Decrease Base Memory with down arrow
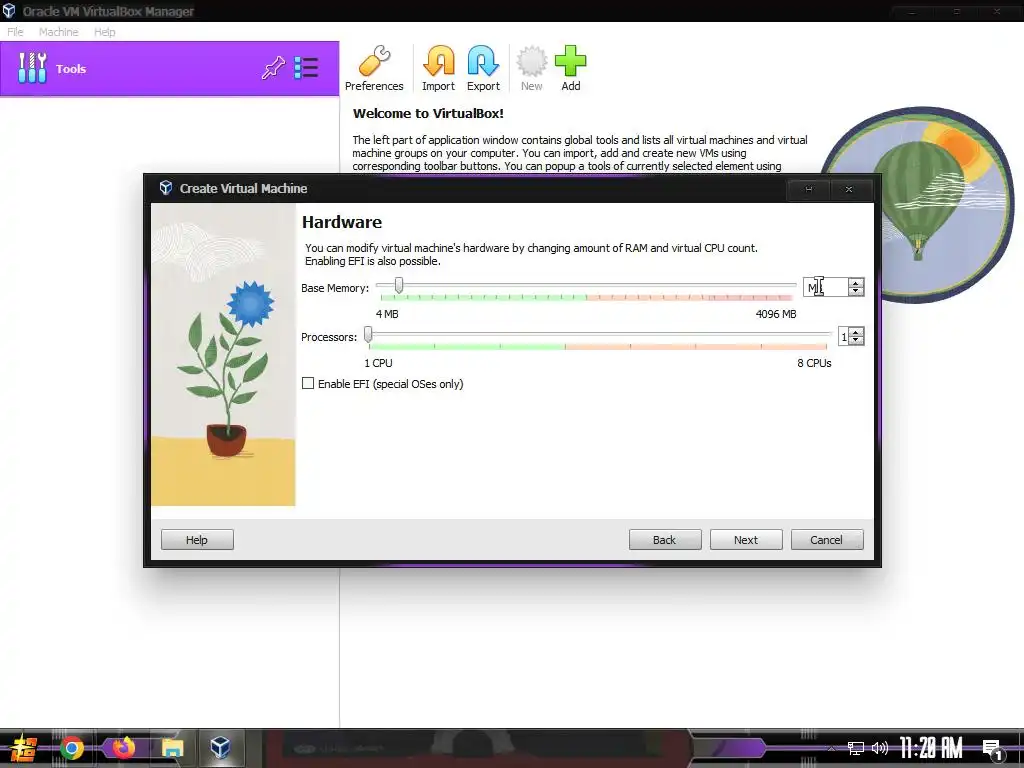 click(856, 291)
